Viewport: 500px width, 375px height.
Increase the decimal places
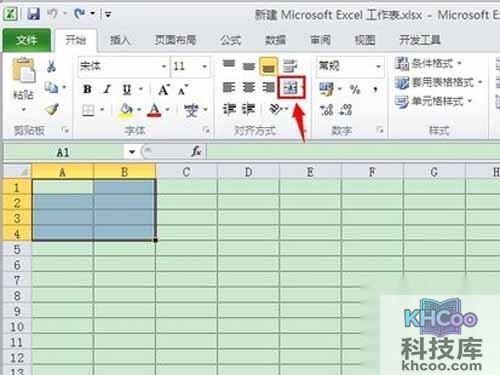click(327, 110)
